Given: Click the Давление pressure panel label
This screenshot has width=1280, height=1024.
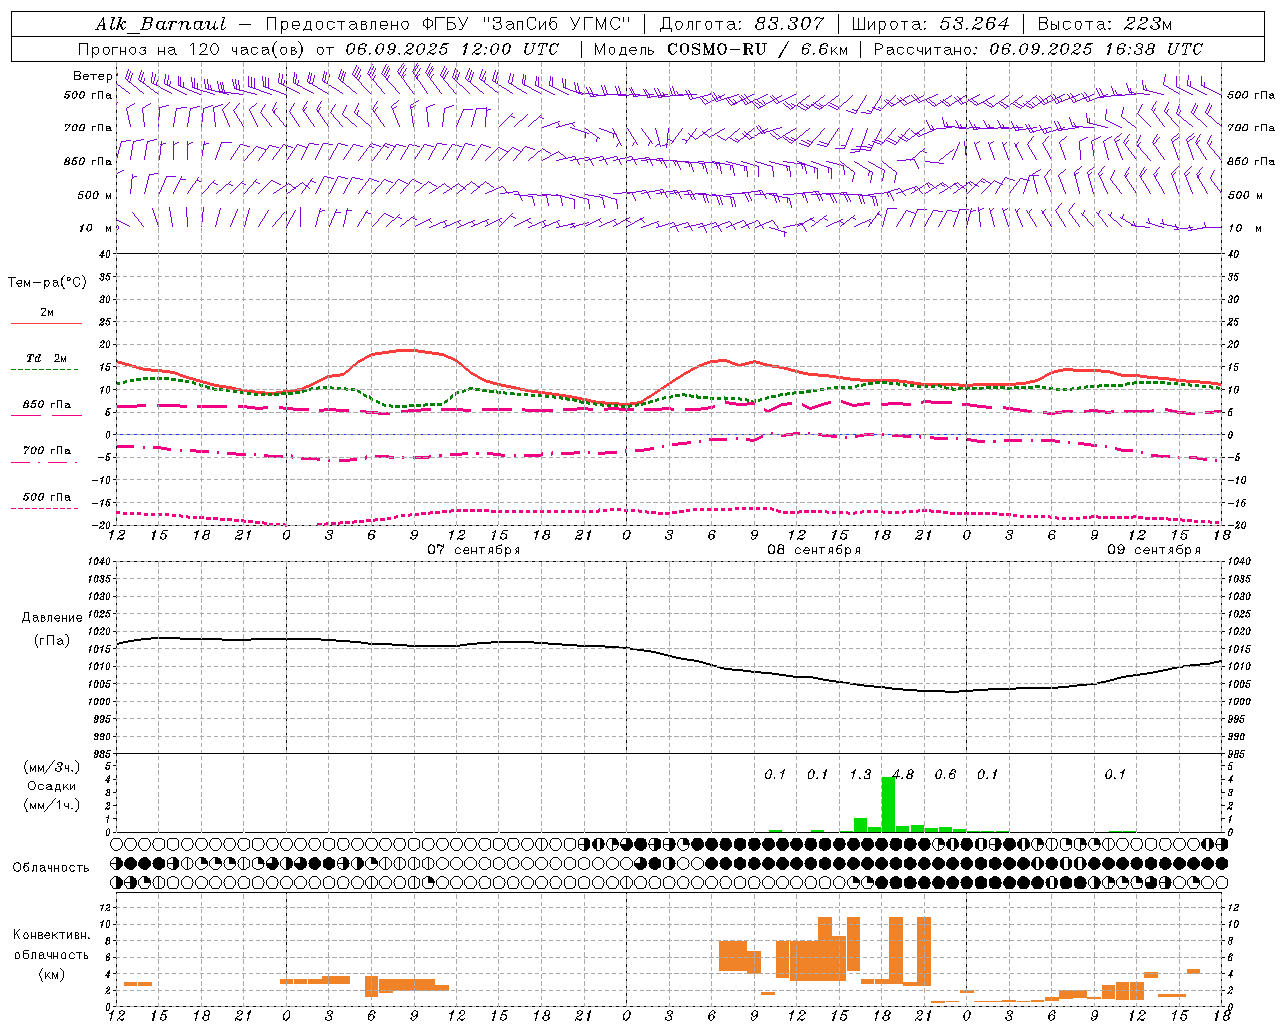Looking at the screenshot, I should [x=52, y=618].
